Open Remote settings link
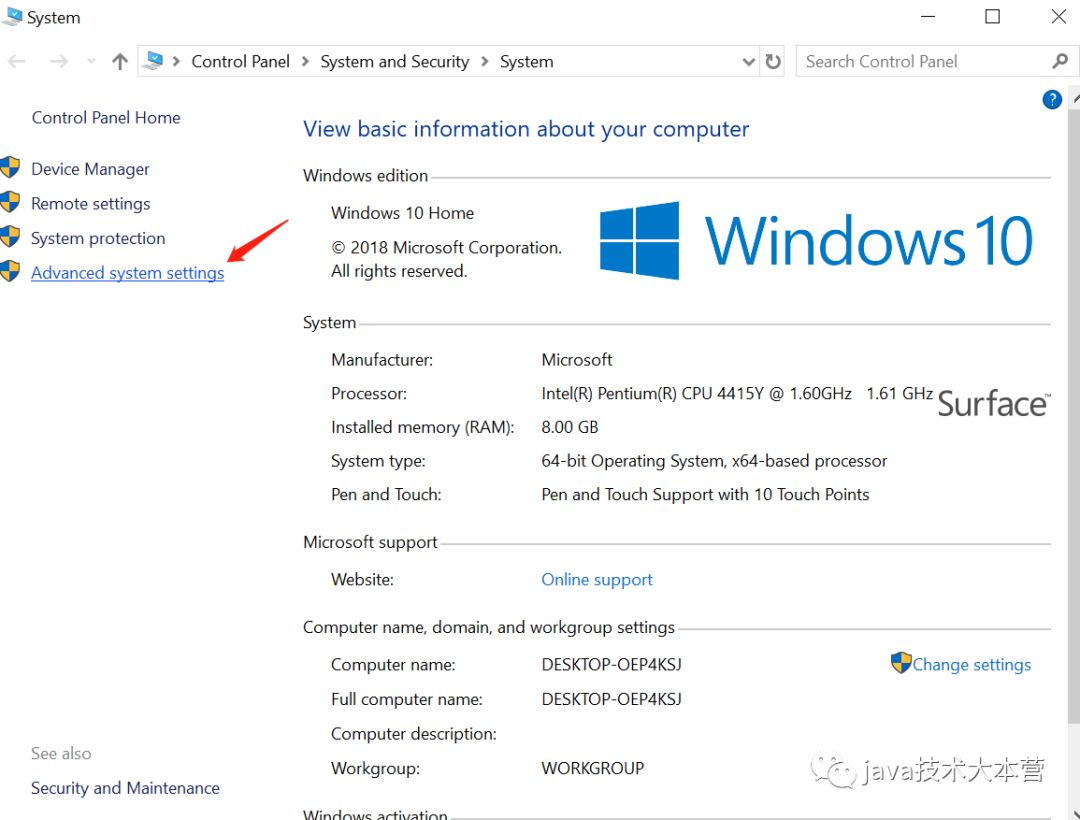 [x=90, y=204]
